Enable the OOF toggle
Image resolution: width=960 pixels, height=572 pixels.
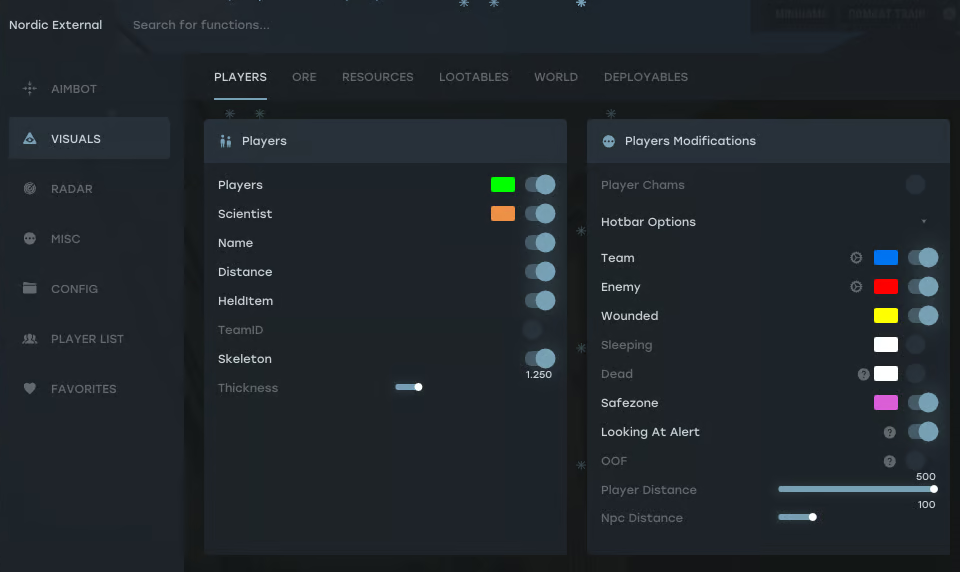pos(915,461)
